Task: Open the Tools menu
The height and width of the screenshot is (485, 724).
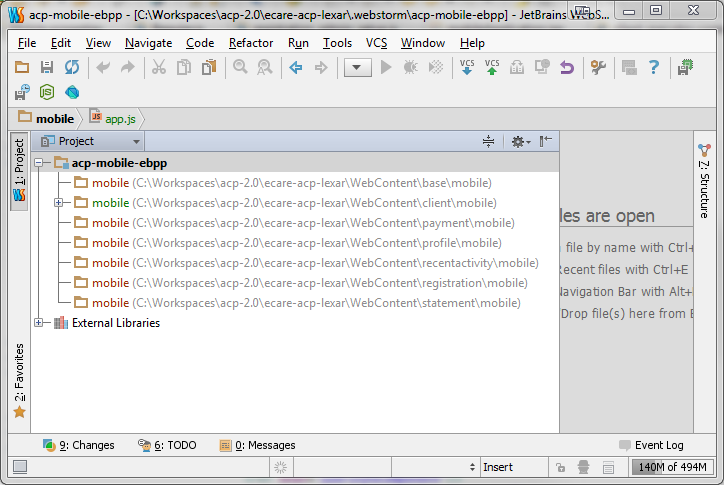Action: (x=337, y=43)
